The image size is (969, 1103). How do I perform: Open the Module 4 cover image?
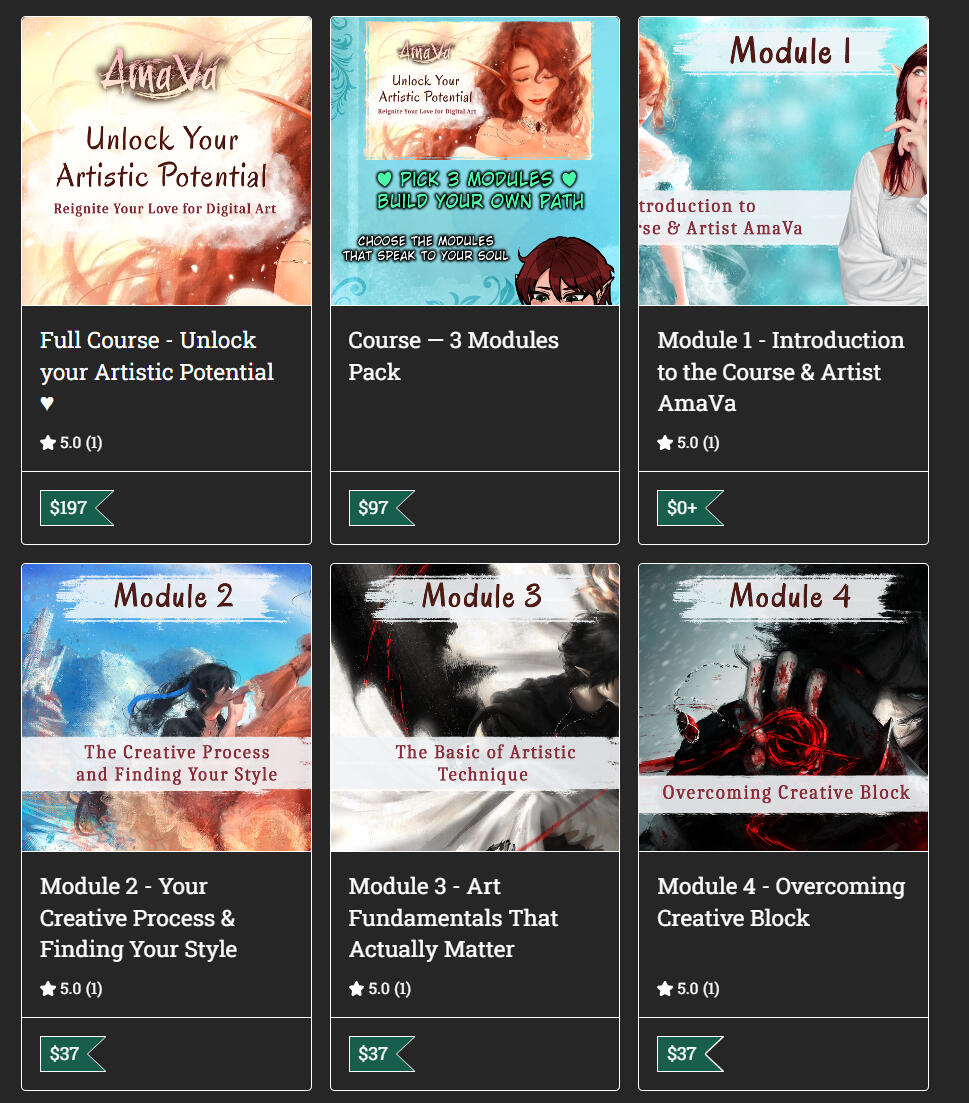pyautogui.click(x=783, y=708)
